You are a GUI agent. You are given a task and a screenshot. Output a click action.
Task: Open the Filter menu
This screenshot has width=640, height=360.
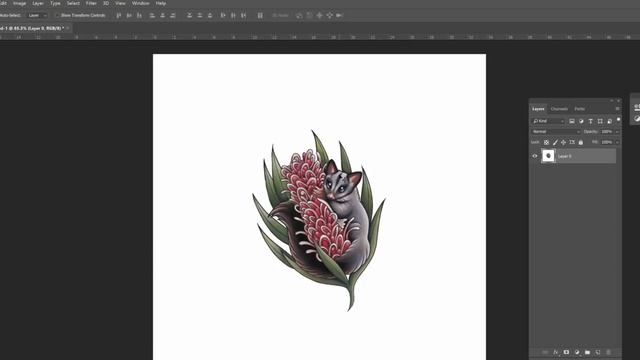click(x=91, y=3)
